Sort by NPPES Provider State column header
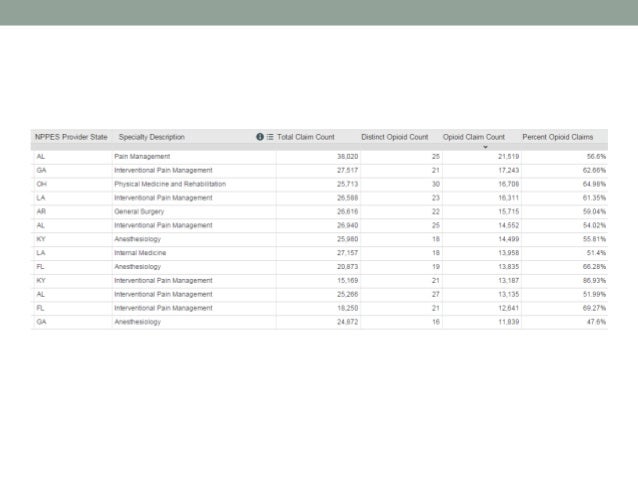The width and height of the screenshot is (638, 479). click(x=71, y=137)
